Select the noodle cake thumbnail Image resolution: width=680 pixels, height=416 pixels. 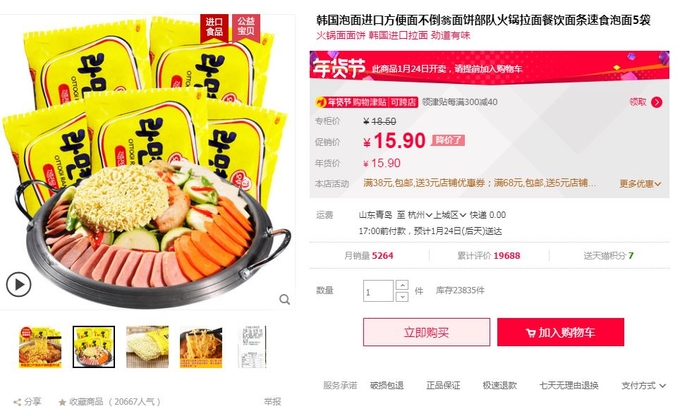pos(147,347)
